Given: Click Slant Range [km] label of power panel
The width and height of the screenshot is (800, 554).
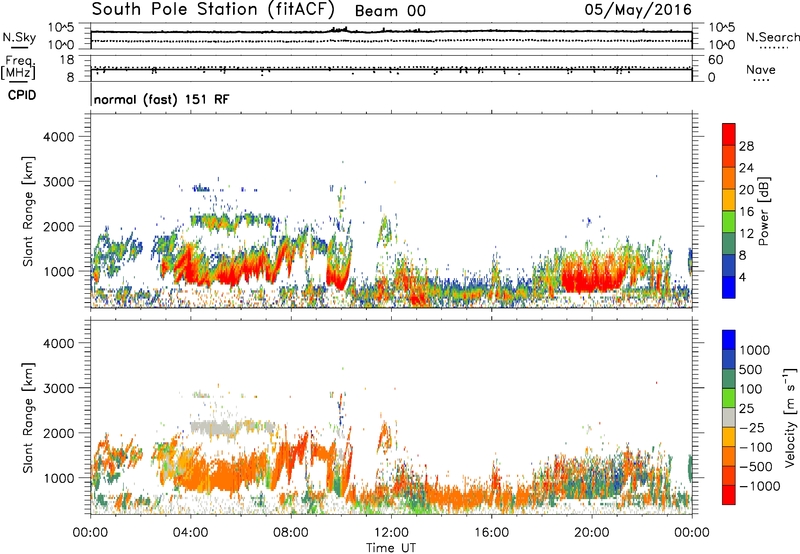Looking at the screenshot, I should pos(29,211).
